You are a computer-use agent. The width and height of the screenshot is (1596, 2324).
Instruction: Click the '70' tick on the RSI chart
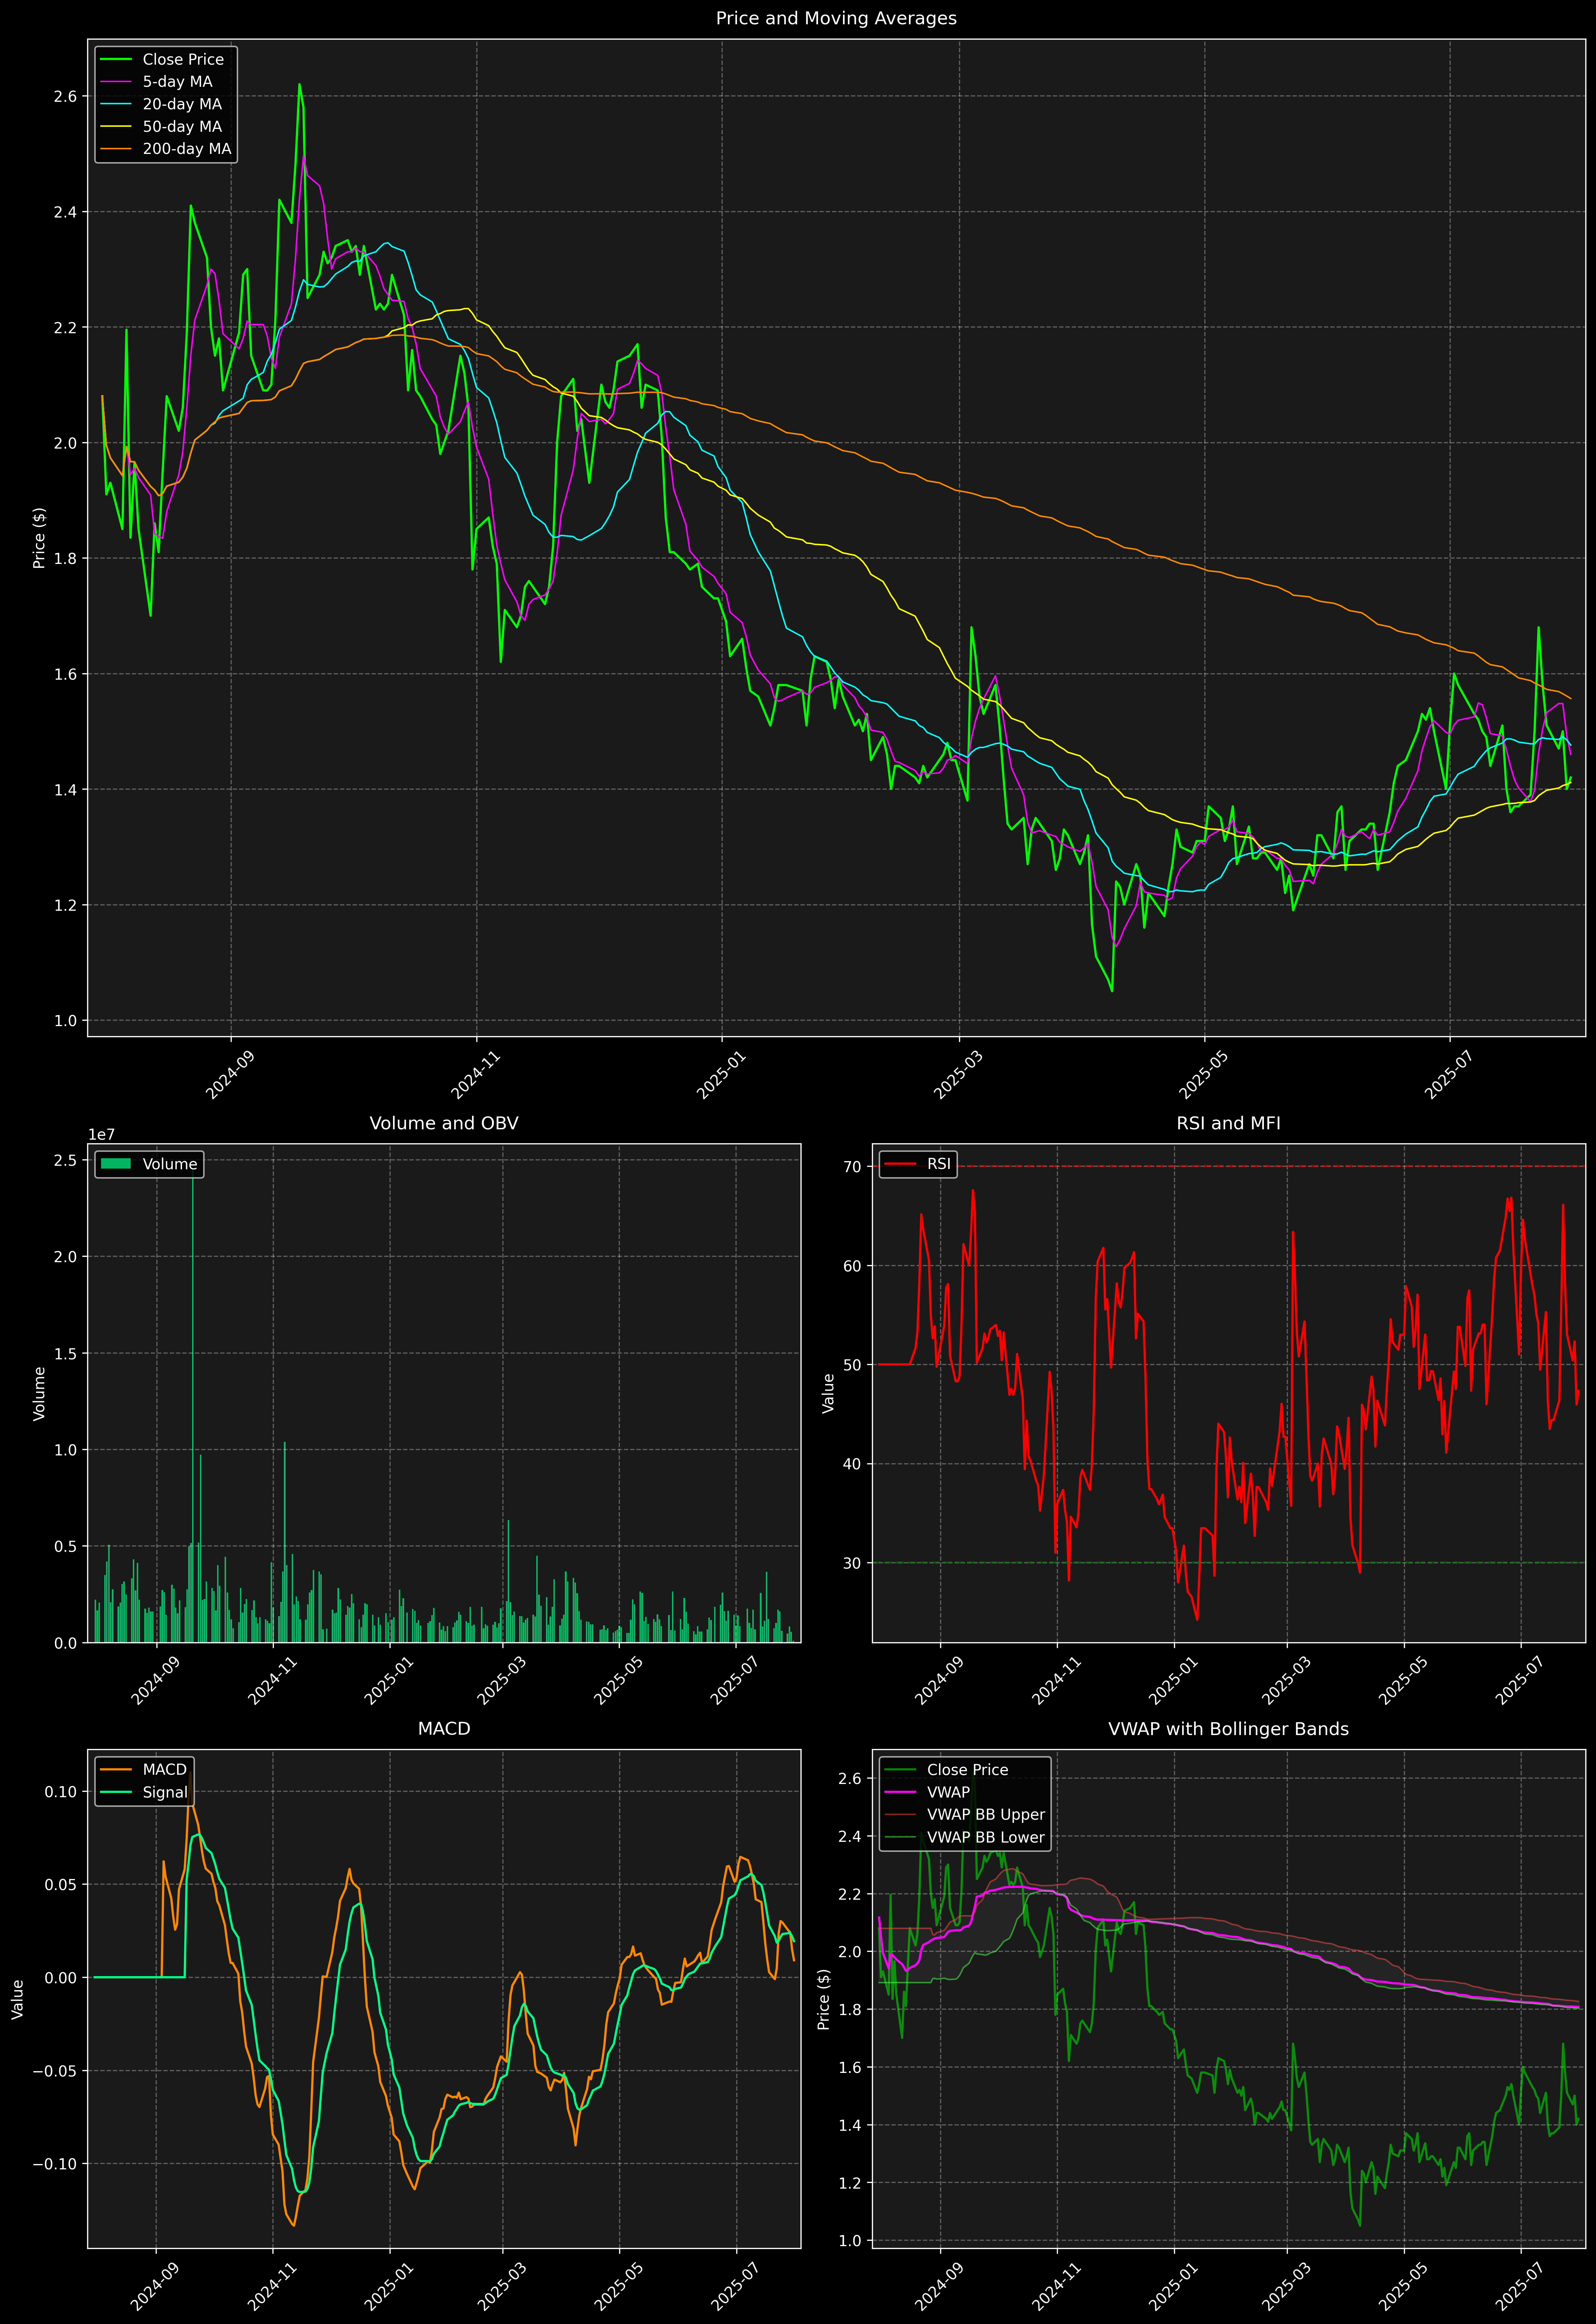click(x=852, y=1167)
